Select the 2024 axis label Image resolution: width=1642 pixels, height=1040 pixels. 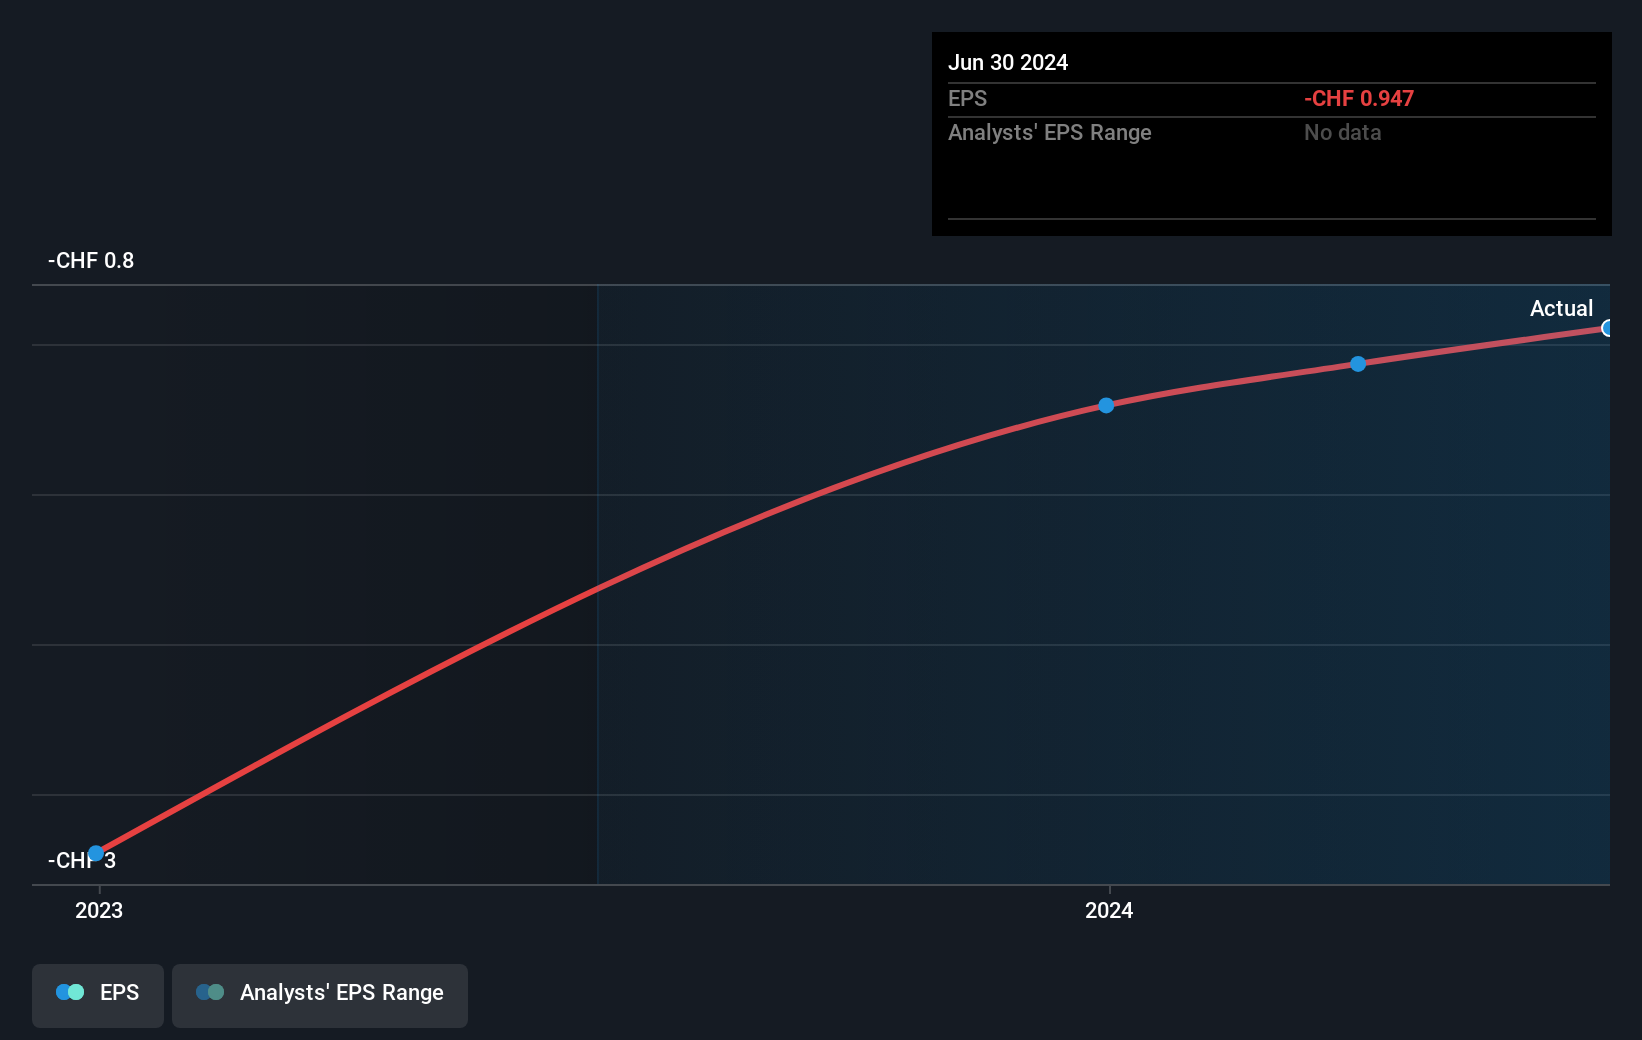pos(1108,911)
